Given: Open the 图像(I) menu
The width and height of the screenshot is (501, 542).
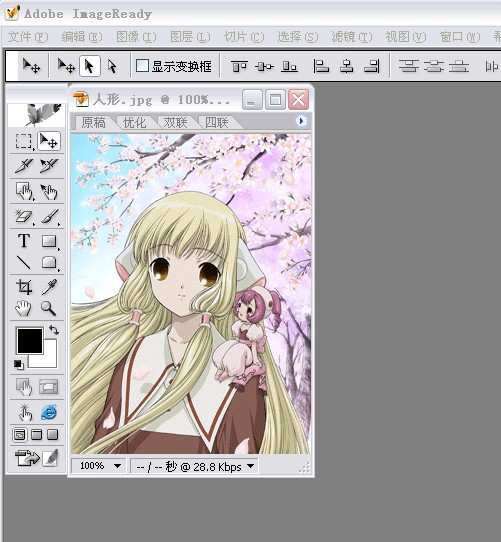Looking at the screenshot, I should [x=136, y=37].
